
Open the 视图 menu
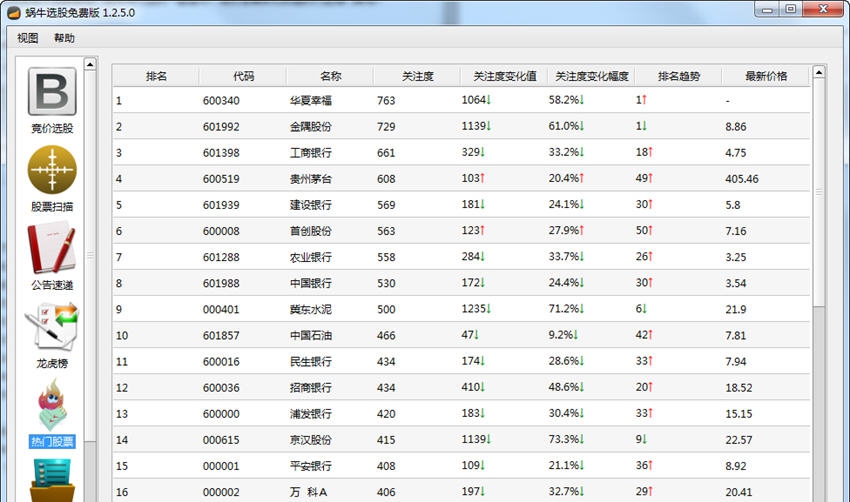pyautogui.click(x=28, y=38)
